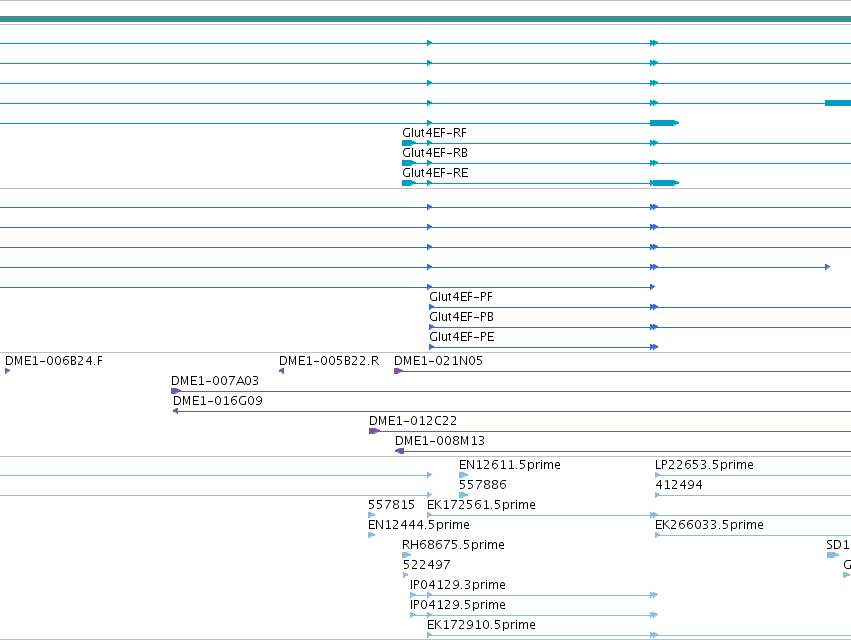Select the Glut4EF-PE protein label

[462, 337]
